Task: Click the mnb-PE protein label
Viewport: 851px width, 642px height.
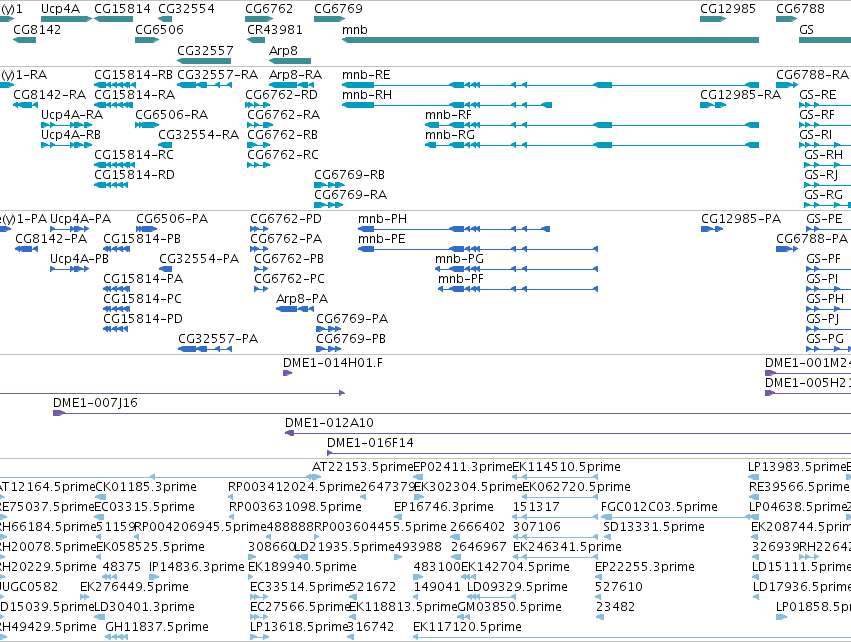Action: [x=382, y=239]
